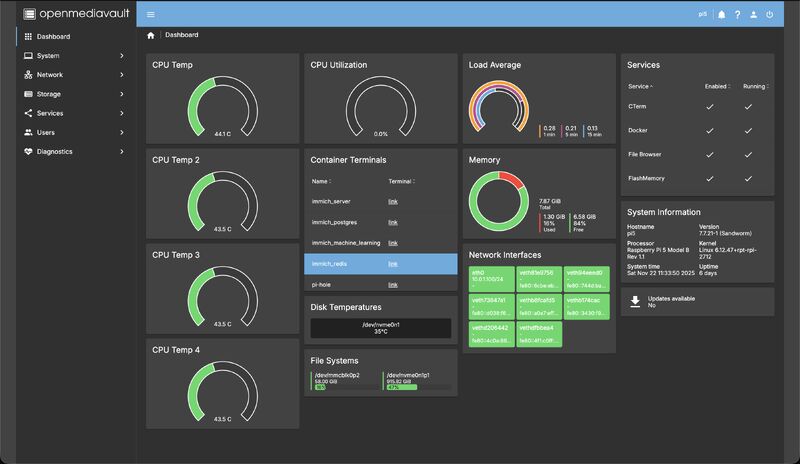Screen dimensions: 800x464
Task: Open the user account icon
Action: click(754, 15)
